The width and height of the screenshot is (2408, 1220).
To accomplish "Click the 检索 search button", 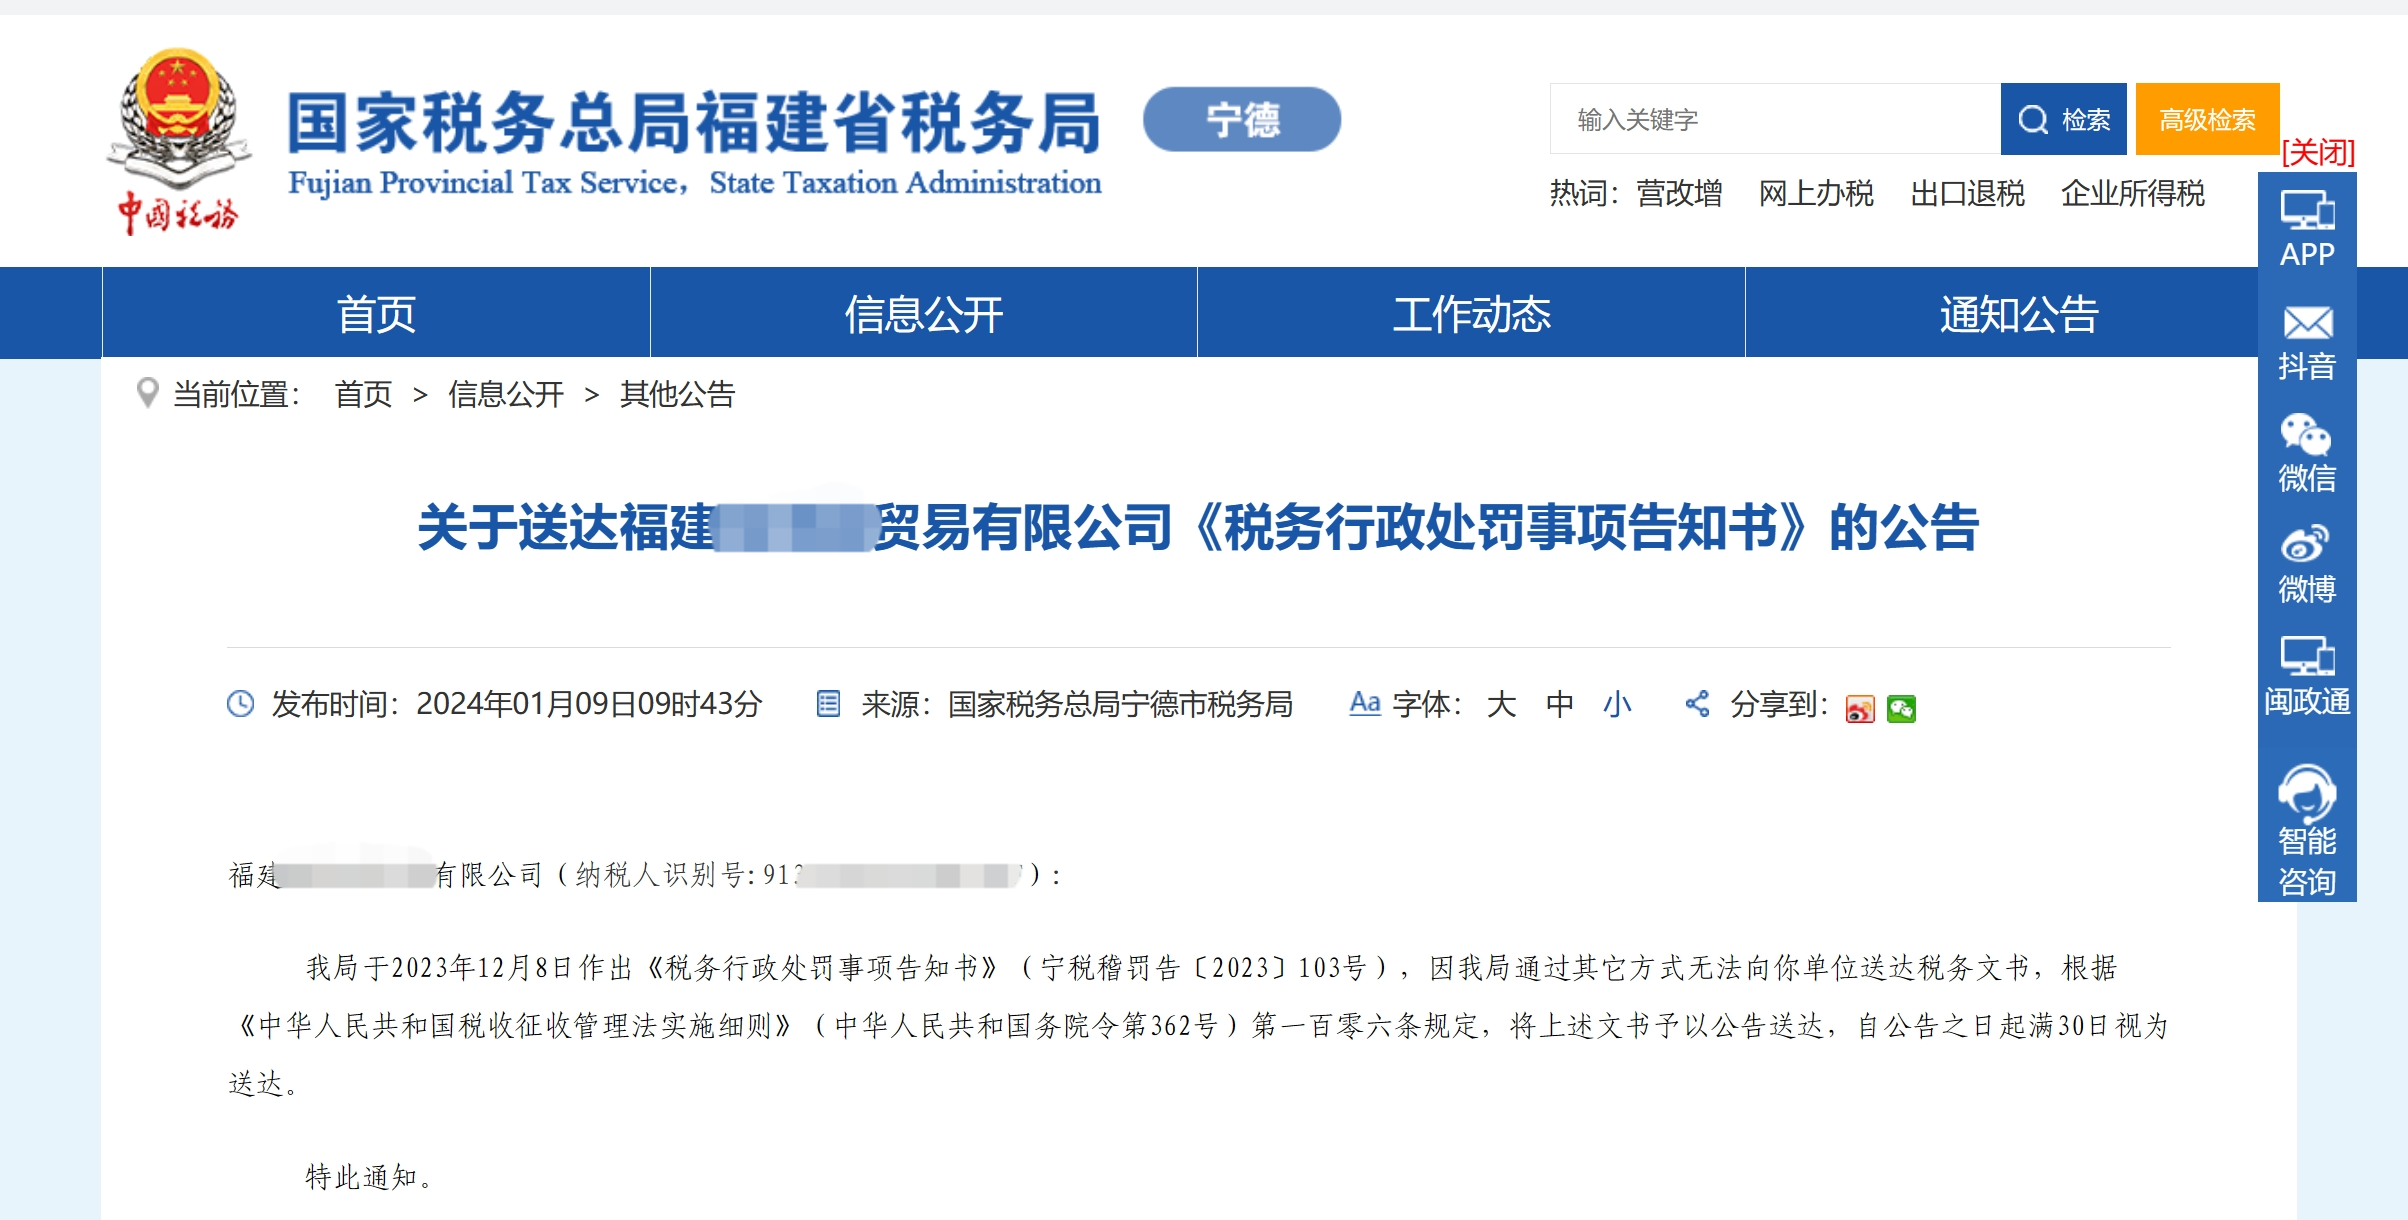I will point(2063,119).
